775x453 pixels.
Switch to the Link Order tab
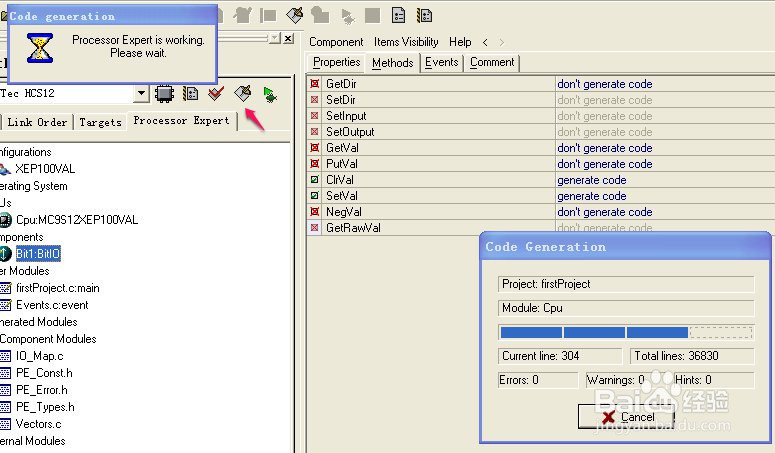(x=37, y=122)
